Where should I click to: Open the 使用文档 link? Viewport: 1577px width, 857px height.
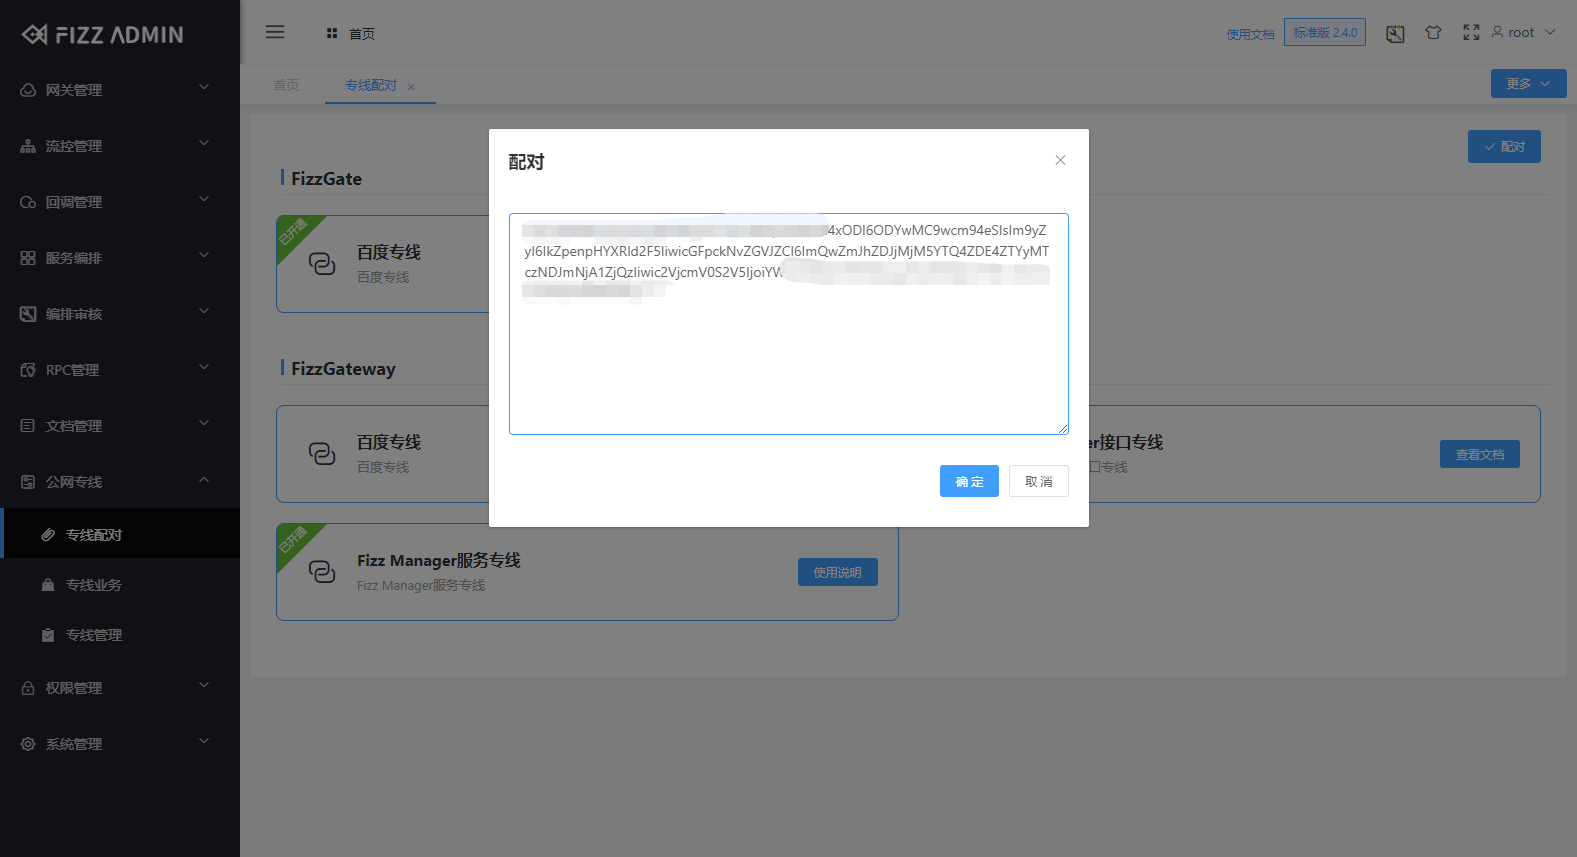point(1250,34)
